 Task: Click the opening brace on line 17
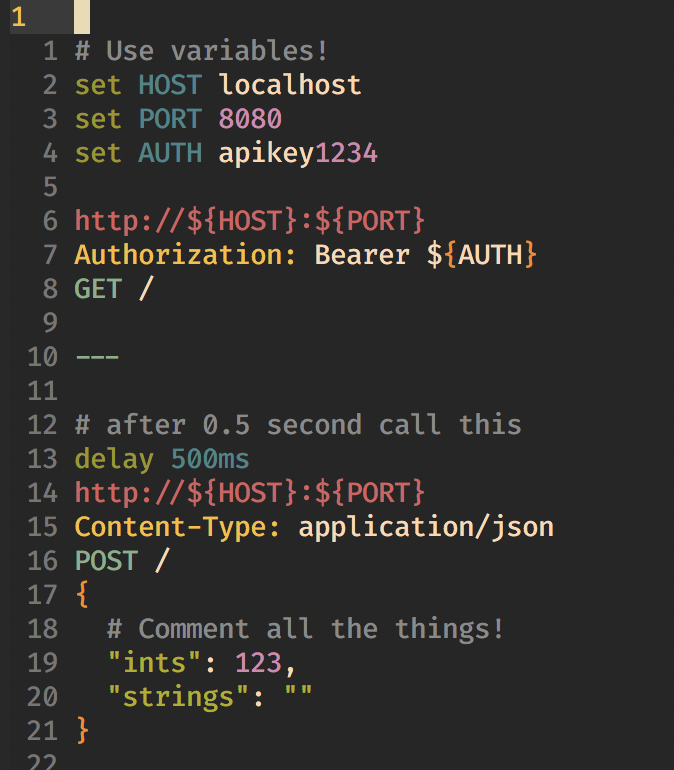coord(82,594)
